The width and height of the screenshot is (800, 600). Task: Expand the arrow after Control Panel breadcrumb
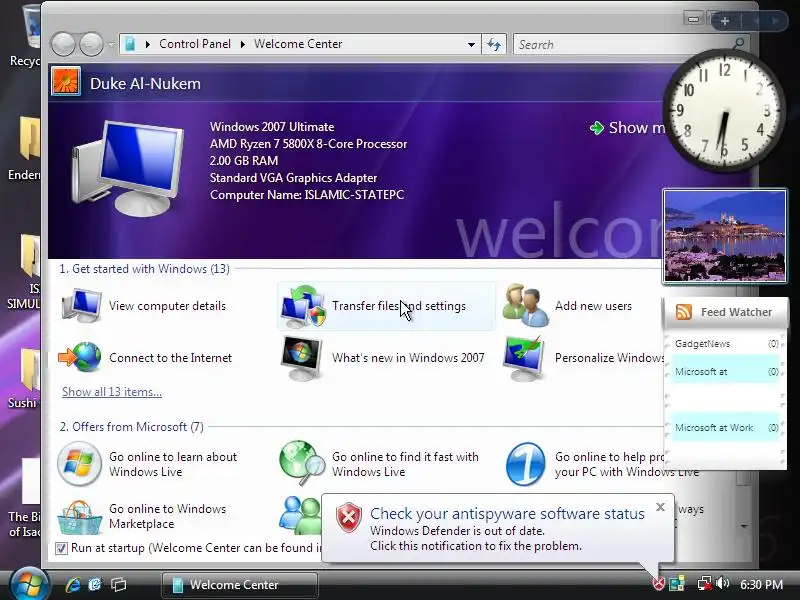243,44
